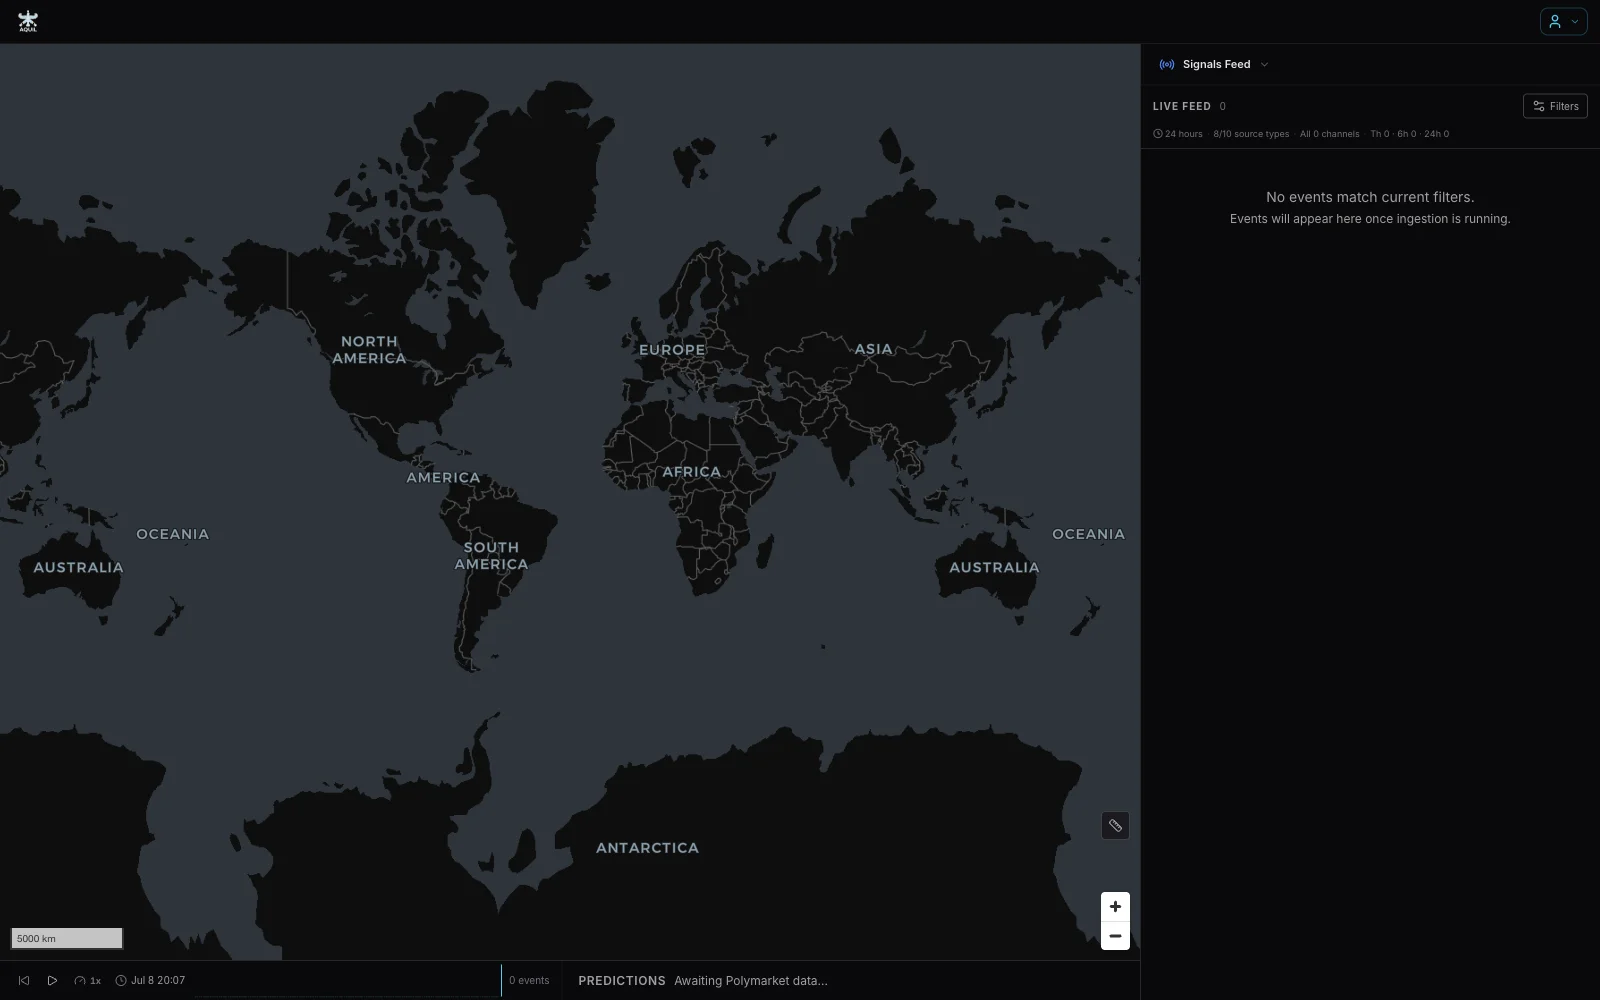The image size is (1600, 1000).
Task: Zoom in on the map with plus
Action: pyautogui.click(x=1115, y=906)
